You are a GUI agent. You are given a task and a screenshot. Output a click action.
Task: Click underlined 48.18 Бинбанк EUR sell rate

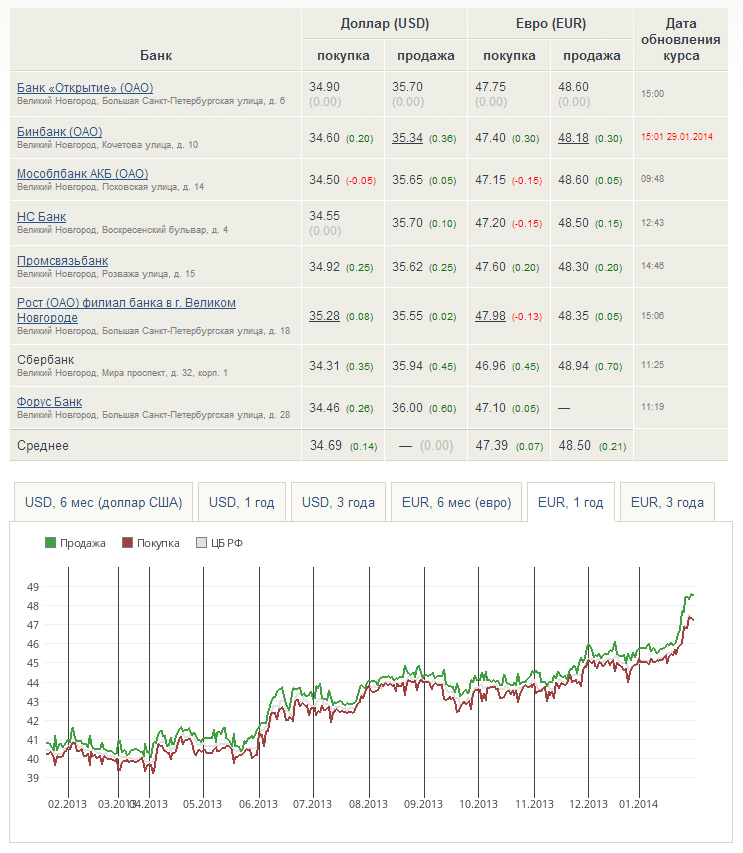(573, 138)
